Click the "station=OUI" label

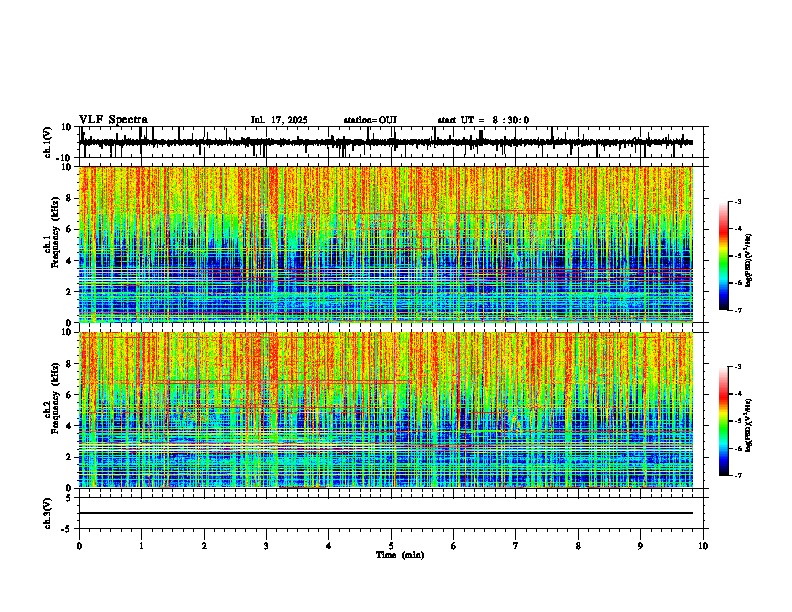pyautogui.click(x=370, y=120)
